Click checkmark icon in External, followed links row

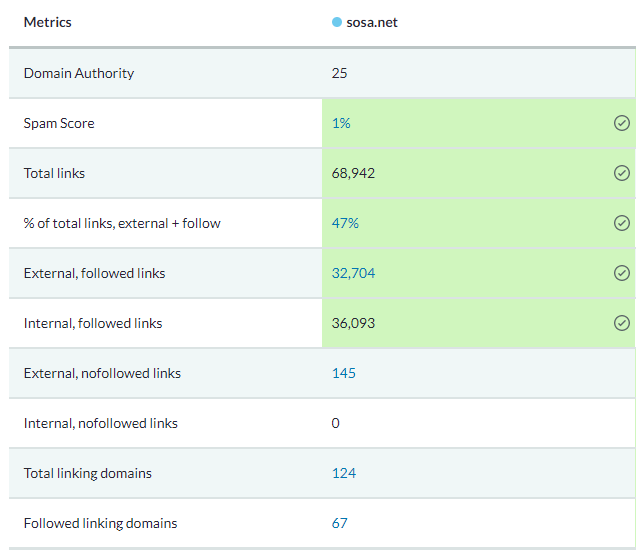(x=621, y=273)
